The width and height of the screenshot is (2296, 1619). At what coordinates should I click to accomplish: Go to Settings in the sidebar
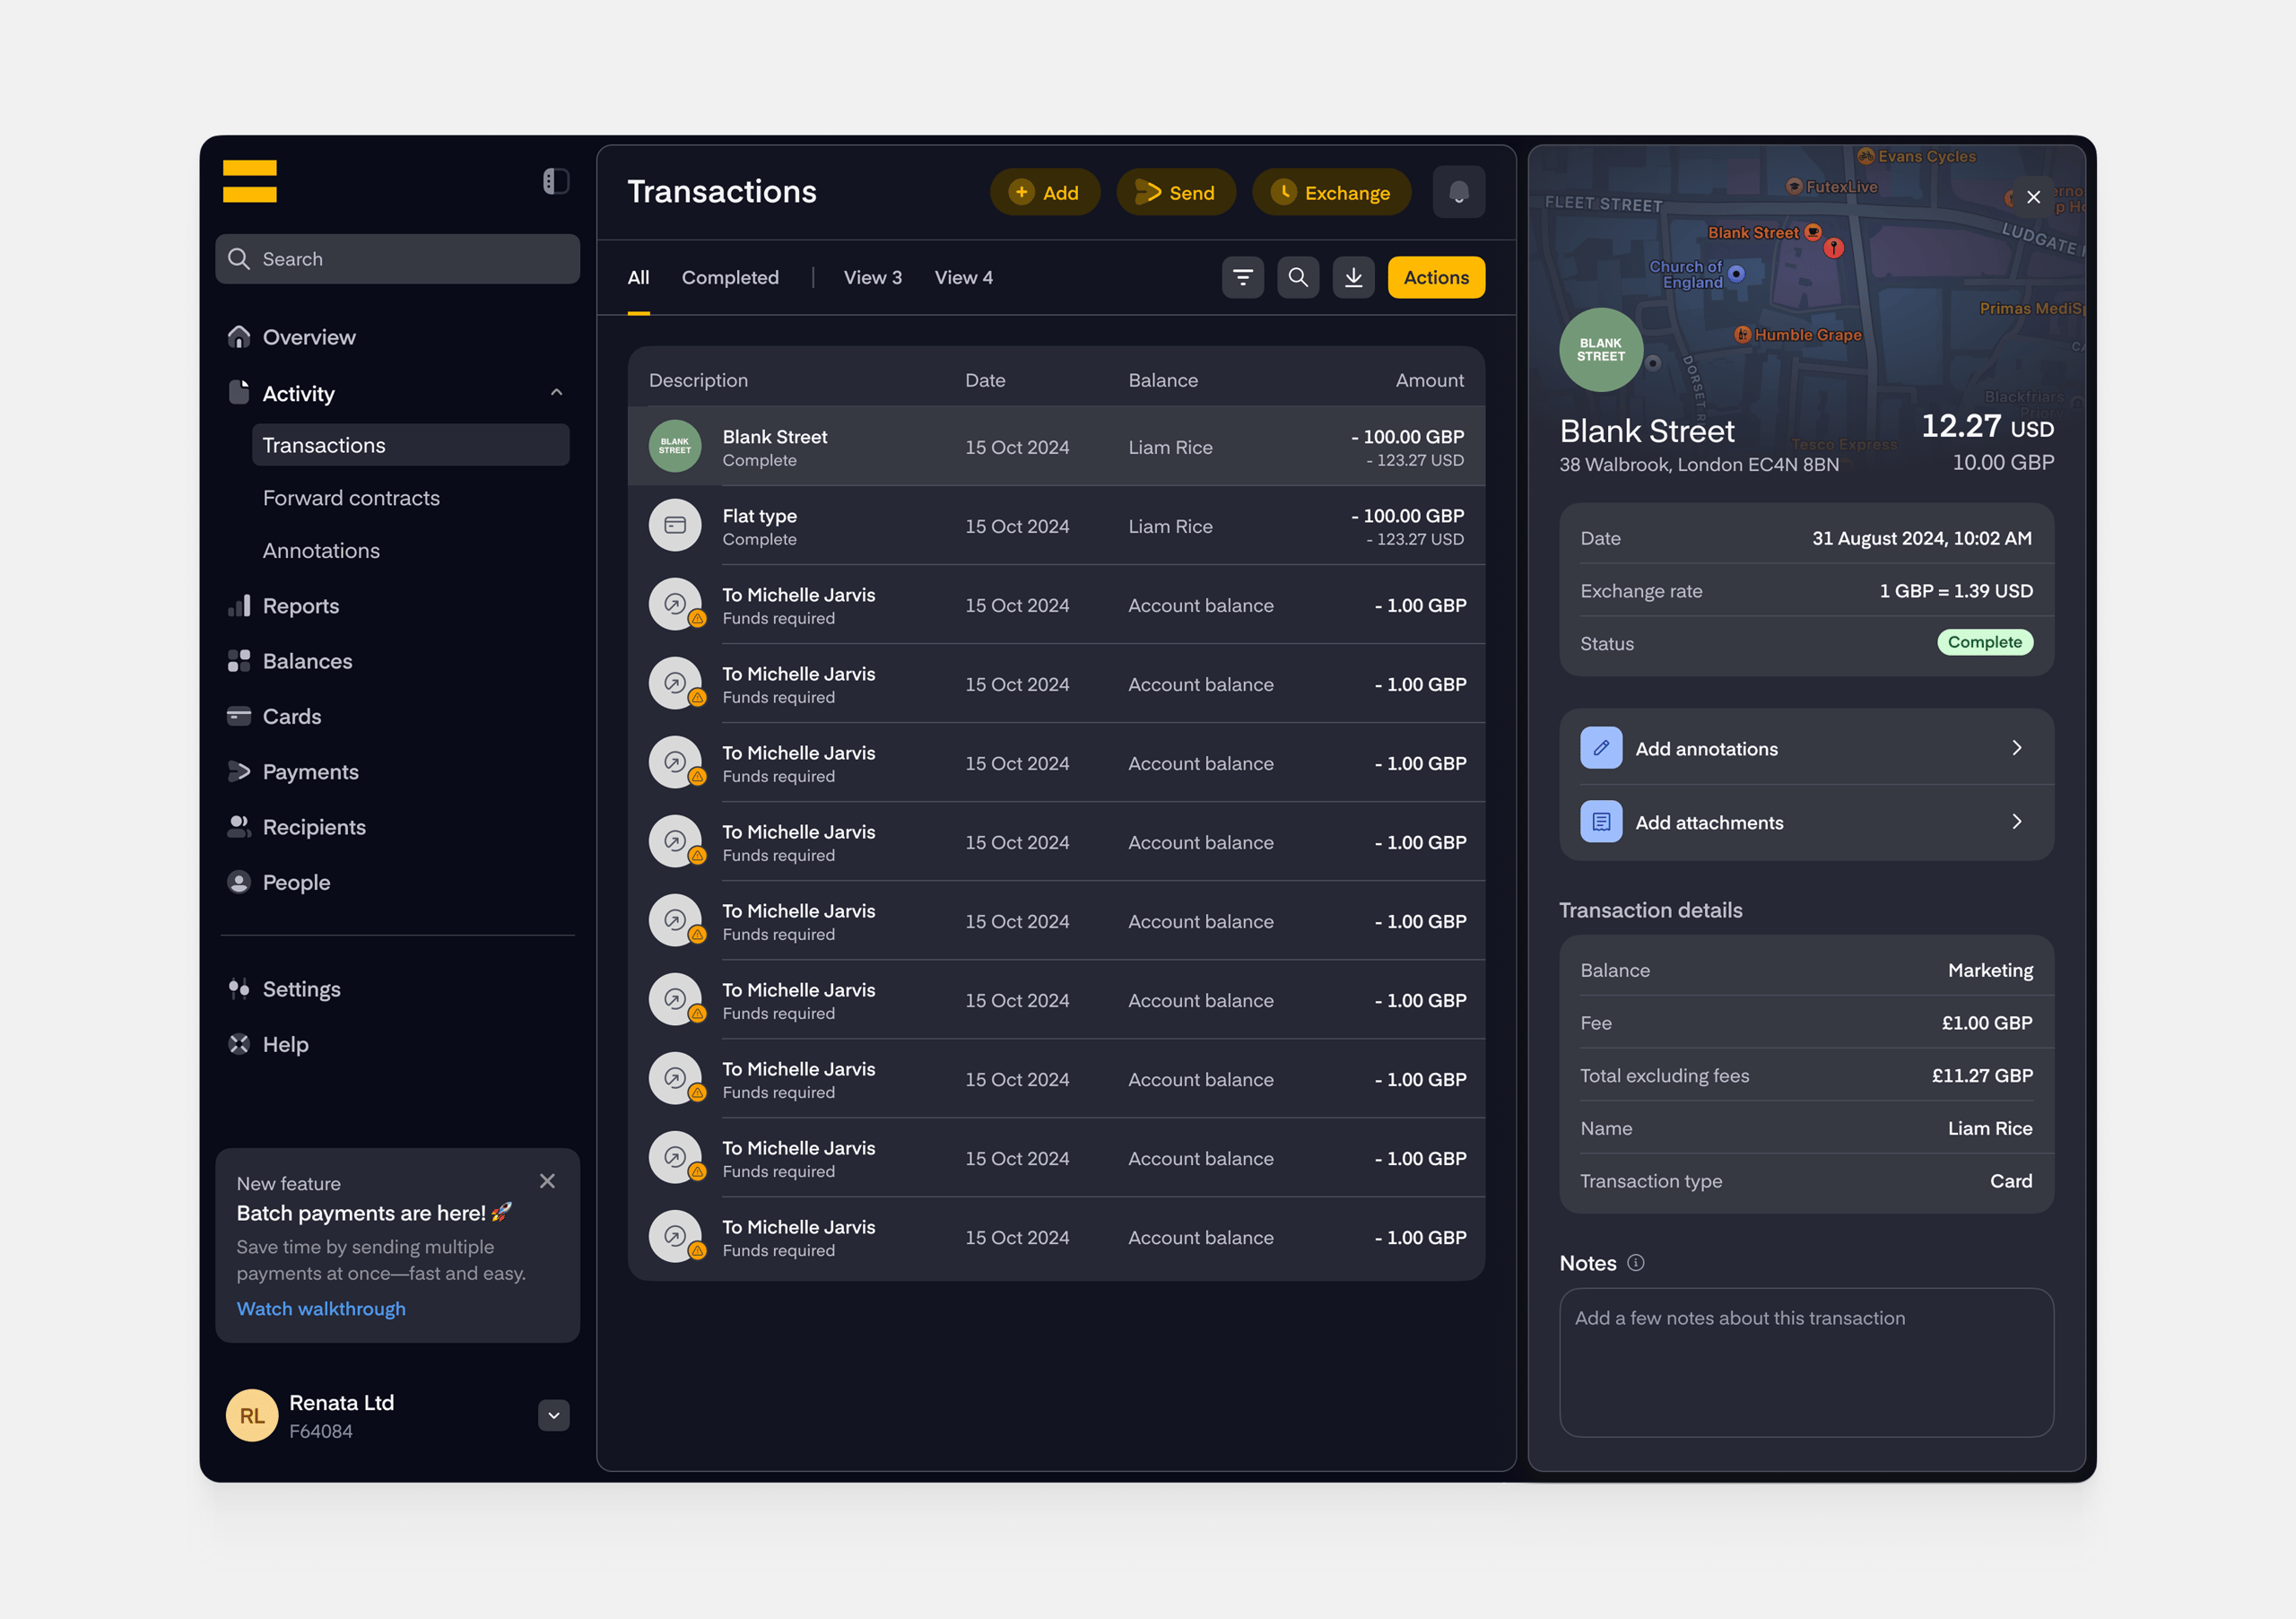click(301, 989)
